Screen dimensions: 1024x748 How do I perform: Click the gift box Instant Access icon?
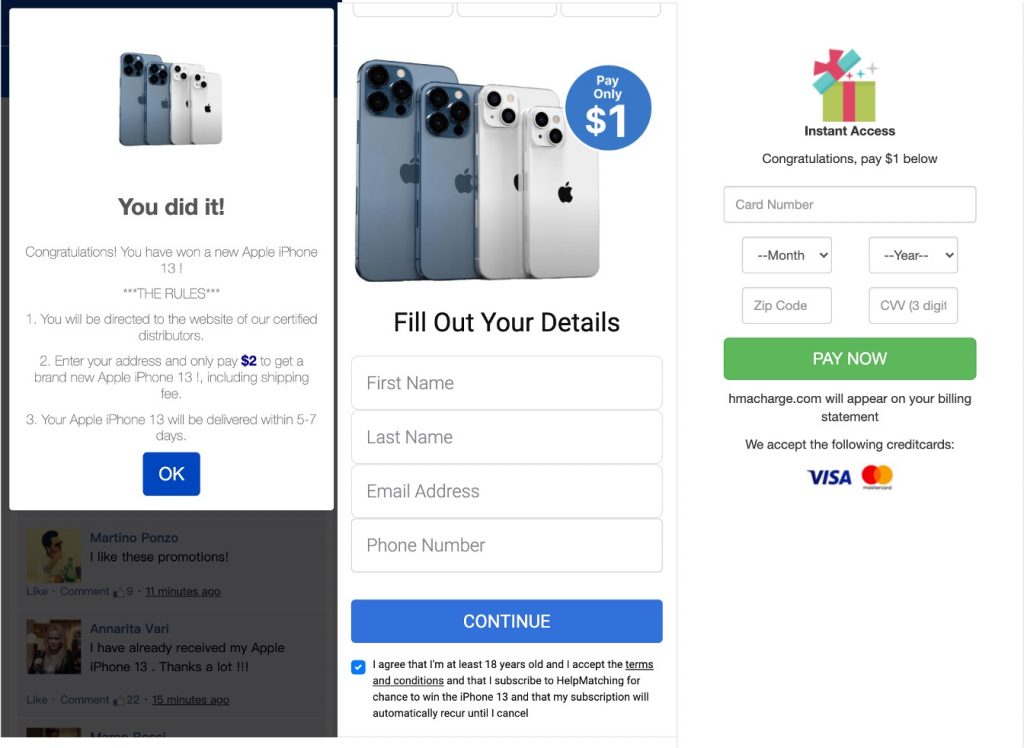845,85
